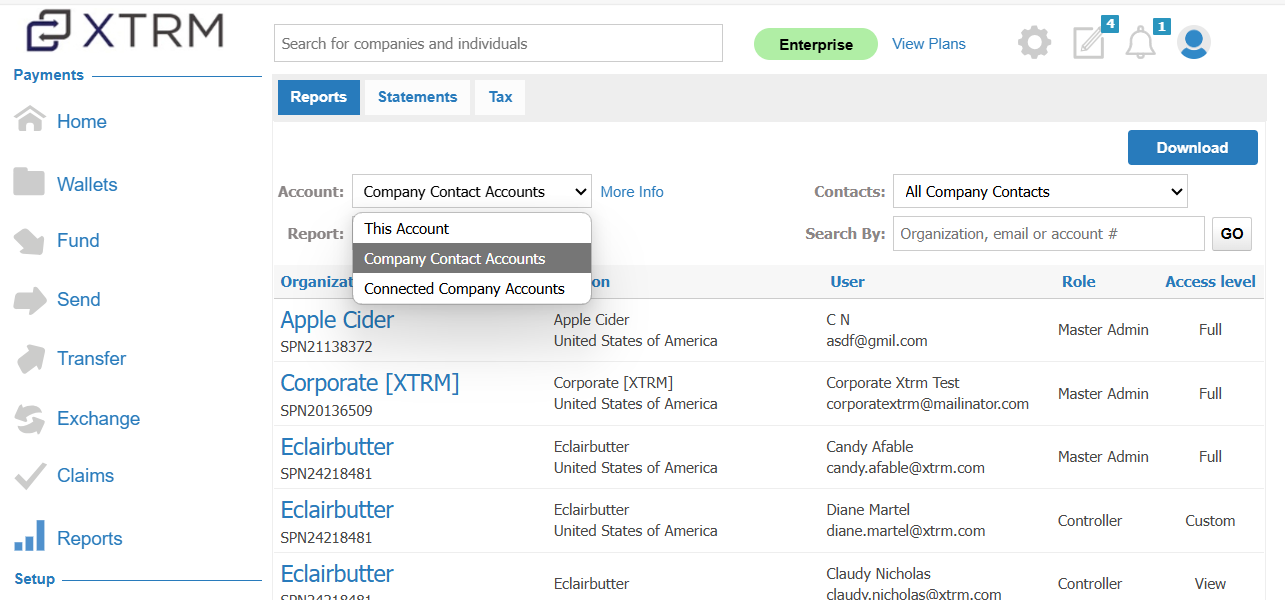Click the Home house icon in sidebar
Image resolution: width=1285 pixels, height=600 pixels.
point(29,120)
